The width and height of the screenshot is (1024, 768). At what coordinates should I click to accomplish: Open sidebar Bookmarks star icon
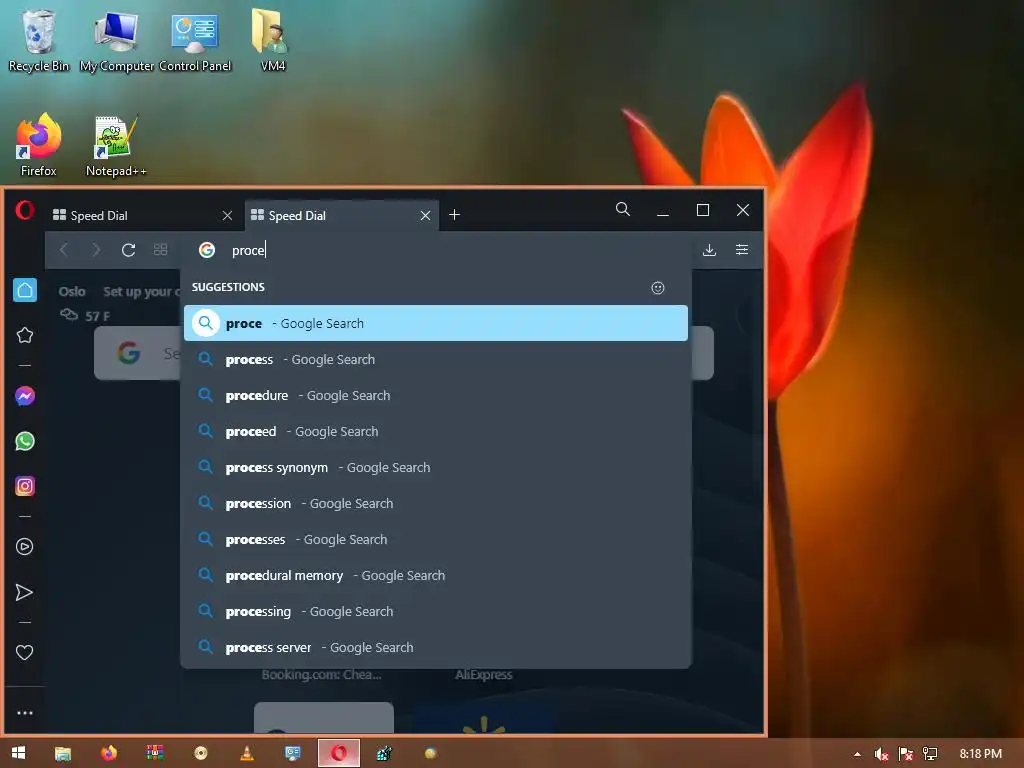coord(25,335)
